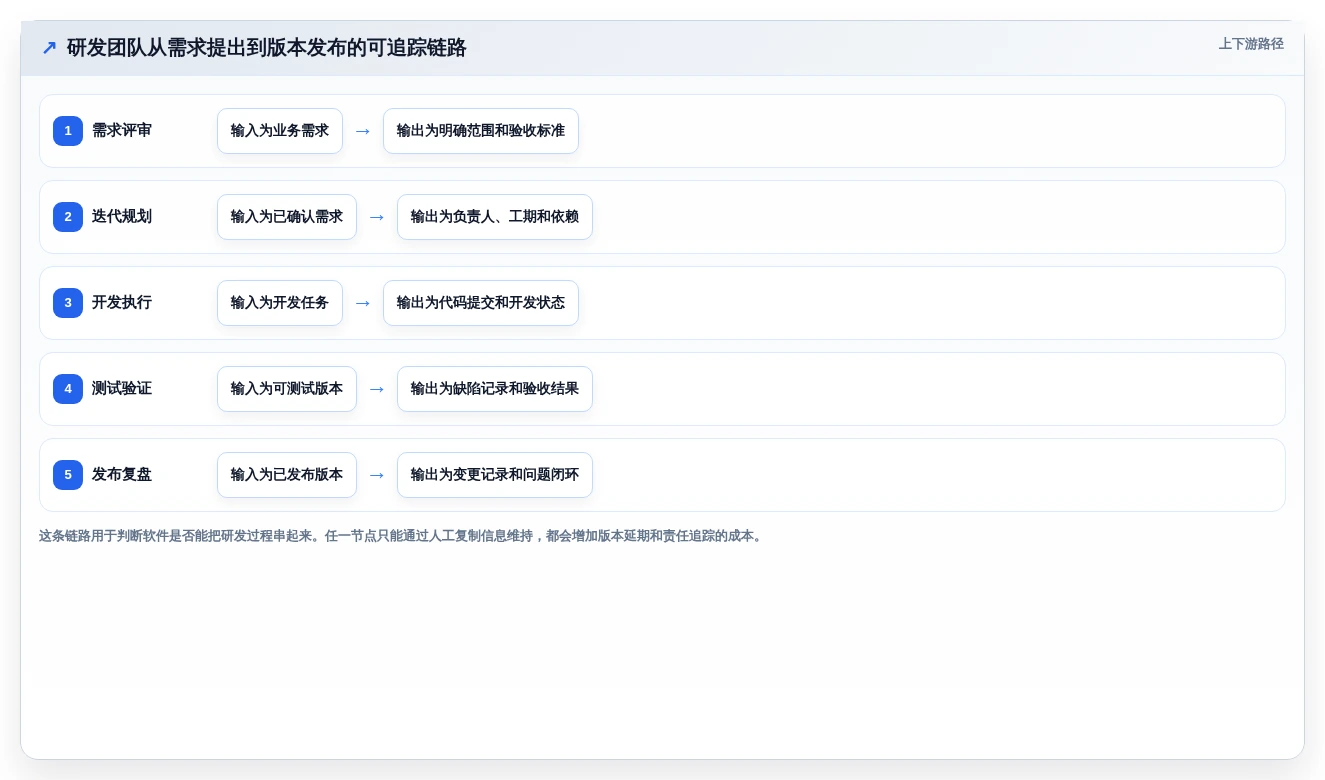
Task: Click the step 3 number badge
Action: [x=68, y=303]
